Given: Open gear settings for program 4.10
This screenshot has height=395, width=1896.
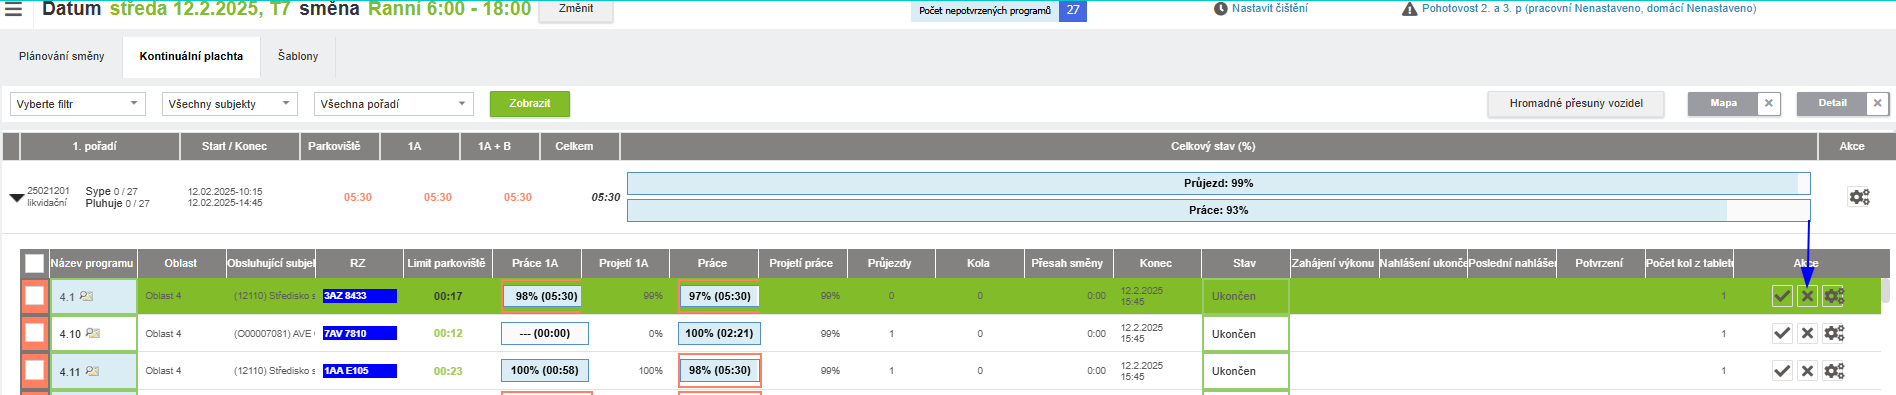Looking at the screenshot, I should [1834, 333].
